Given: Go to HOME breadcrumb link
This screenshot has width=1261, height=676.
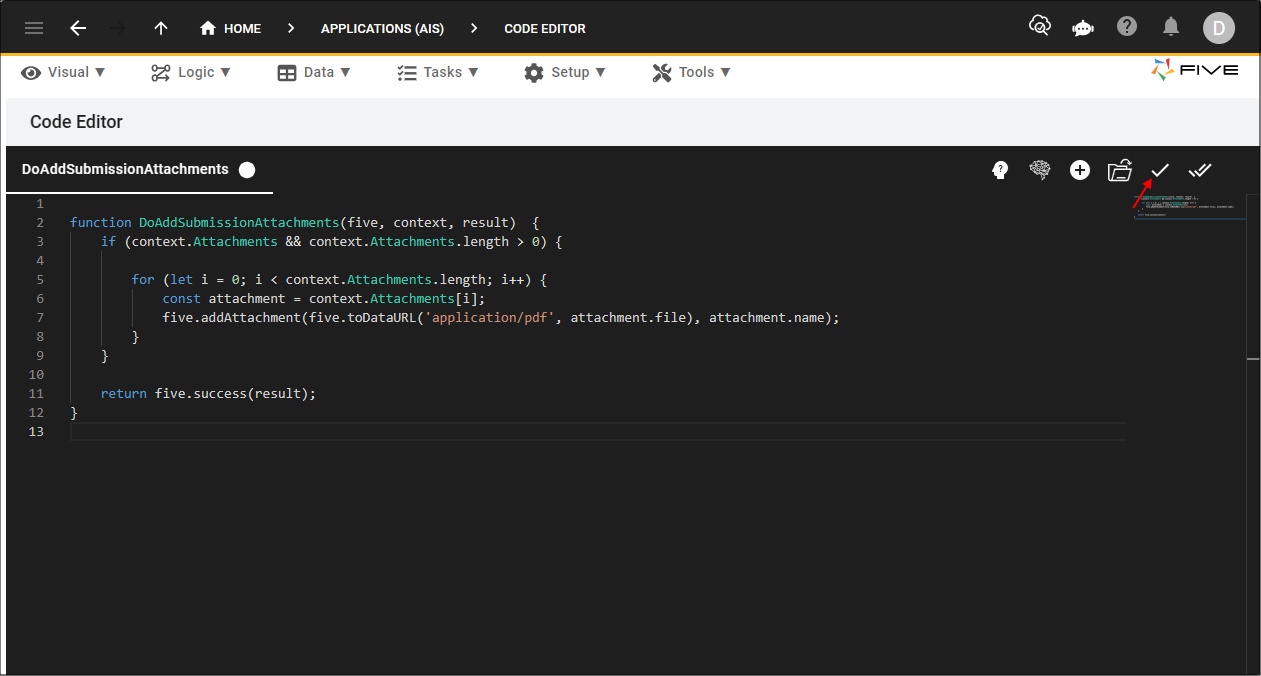Looking at the screenshot, I should [x=231, y=28].
